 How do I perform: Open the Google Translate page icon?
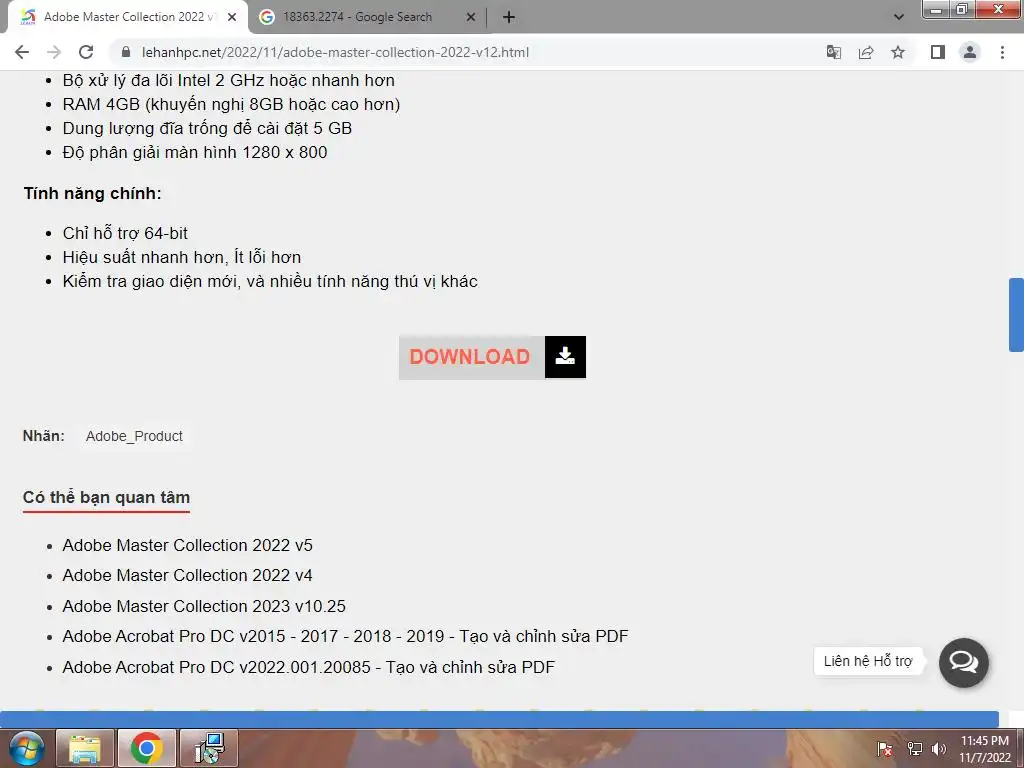[x=833, y=52]
